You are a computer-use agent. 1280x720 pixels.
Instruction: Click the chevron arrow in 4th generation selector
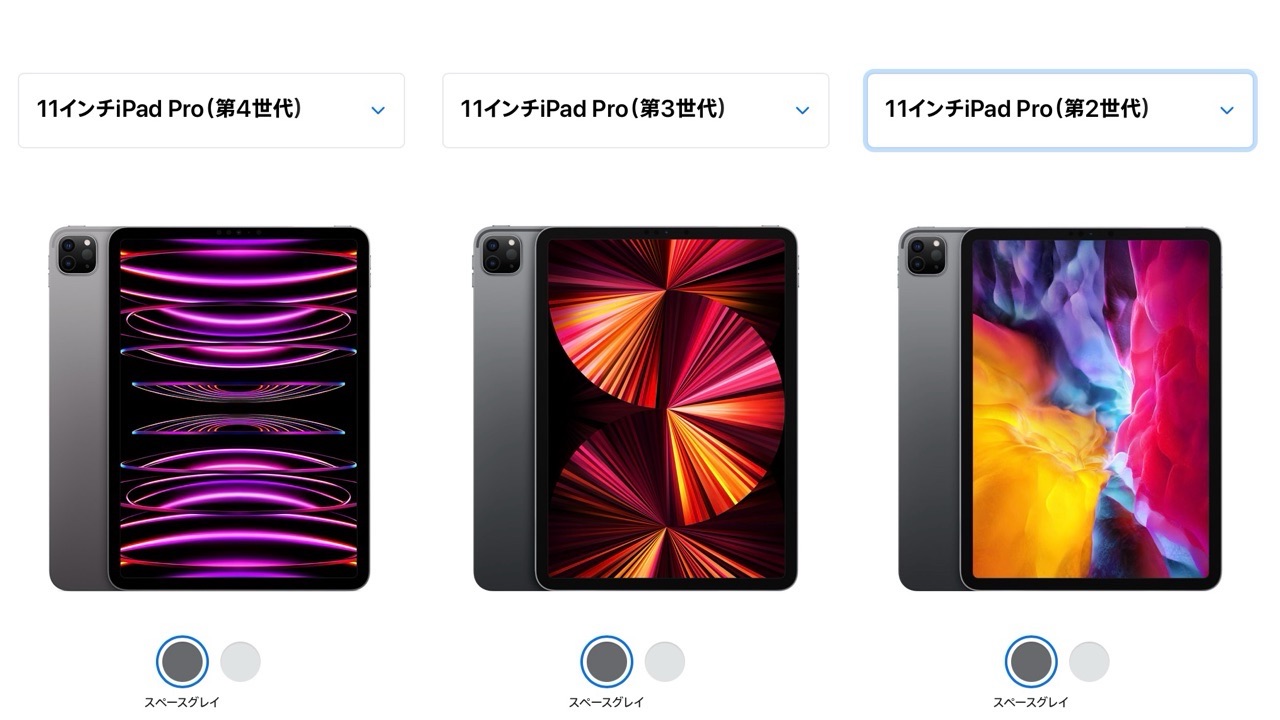click(378, 110)
